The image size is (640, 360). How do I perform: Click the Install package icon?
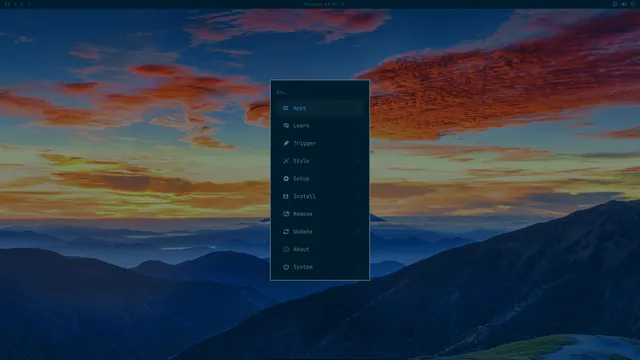pyautogui.click(x=286, y=196)
